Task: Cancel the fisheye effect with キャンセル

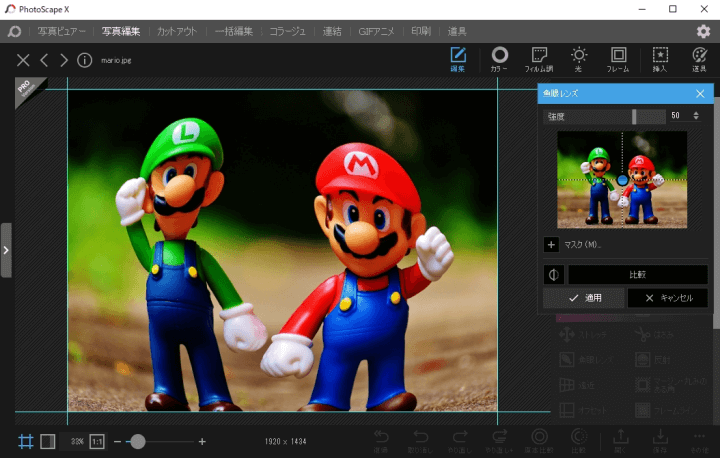Action: click(x=668, y=298)
